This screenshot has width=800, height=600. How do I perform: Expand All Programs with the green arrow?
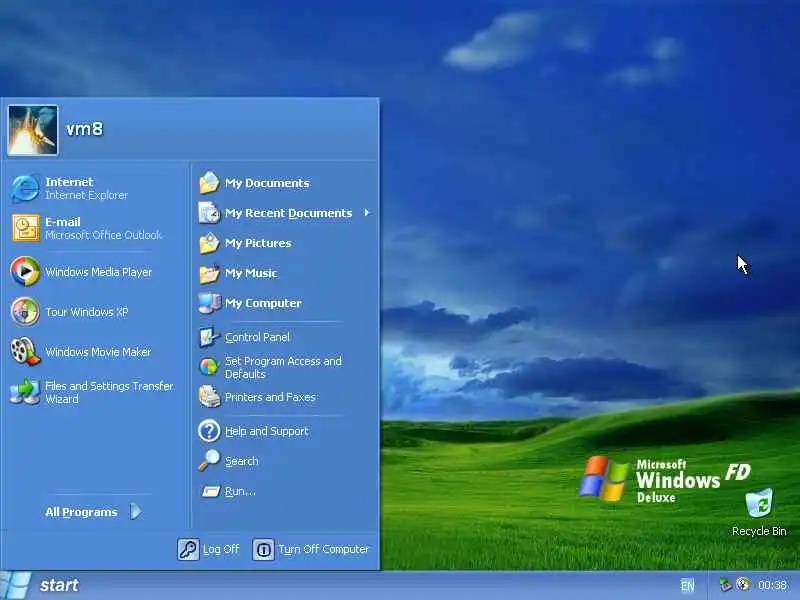pos(135,511)
